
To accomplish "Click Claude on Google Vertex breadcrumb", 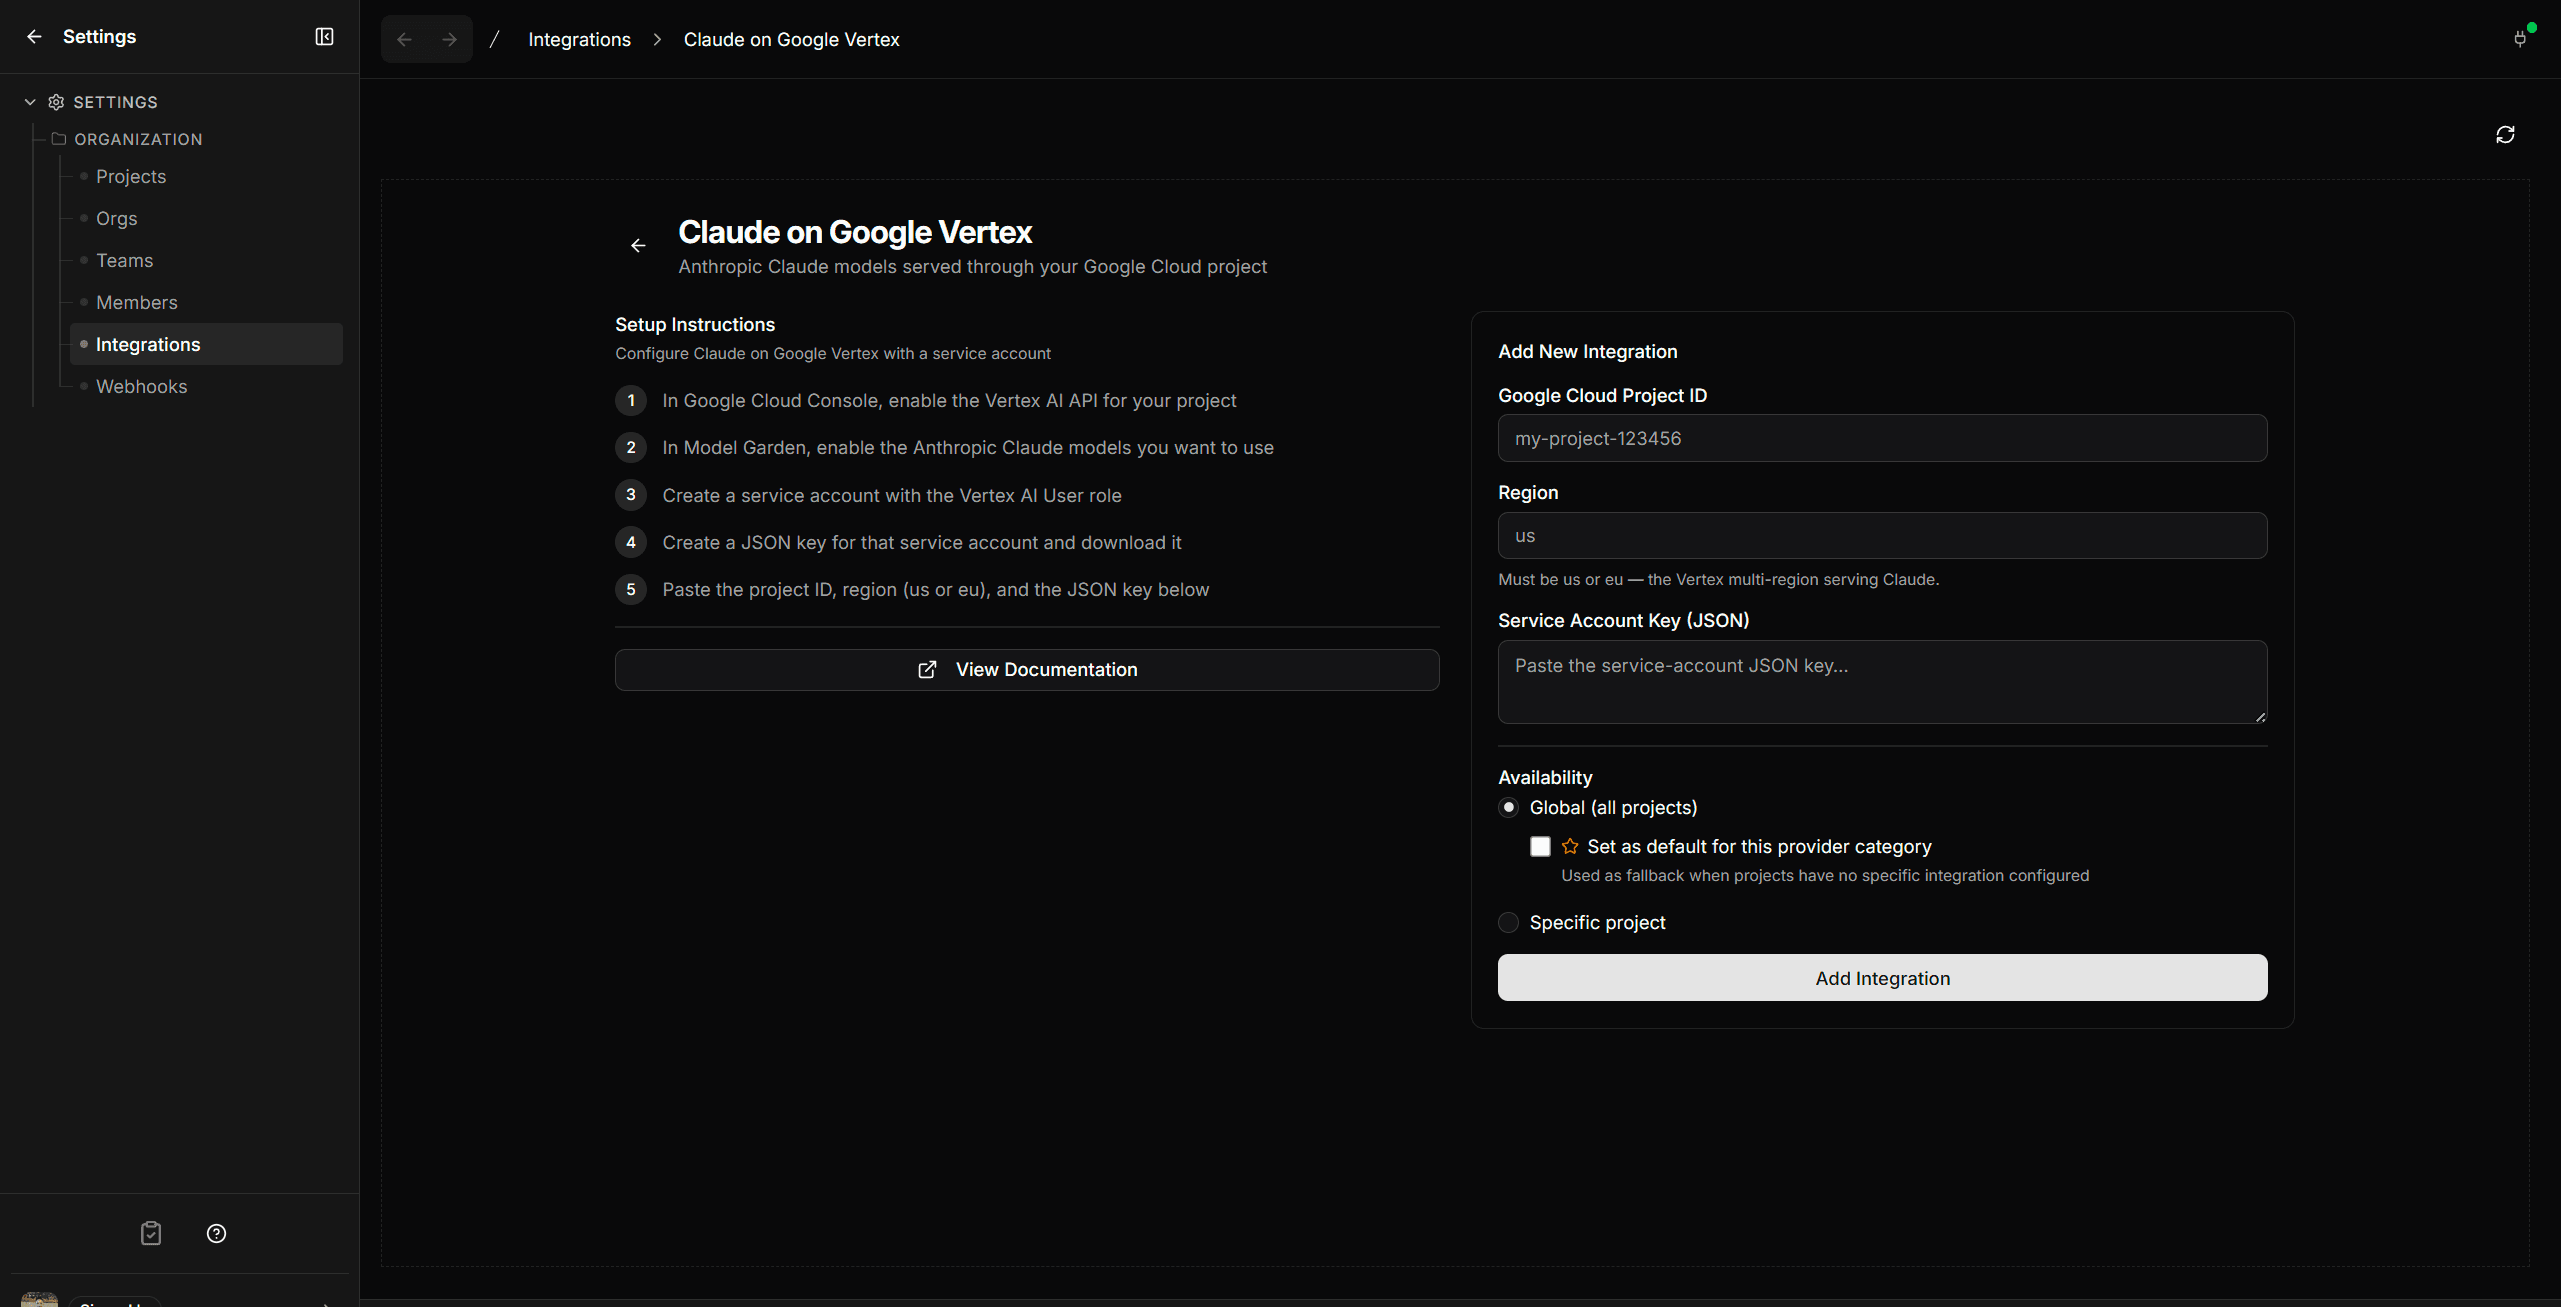I will click(791, 40).
